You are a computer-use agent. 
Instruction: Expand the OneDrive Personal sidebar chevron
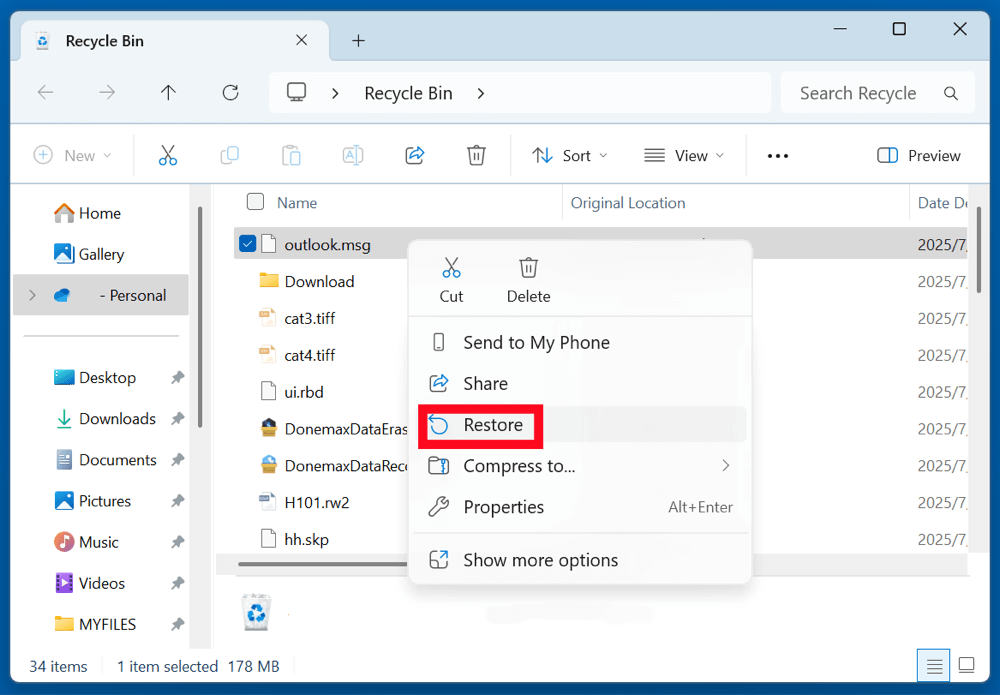point(30,295)
